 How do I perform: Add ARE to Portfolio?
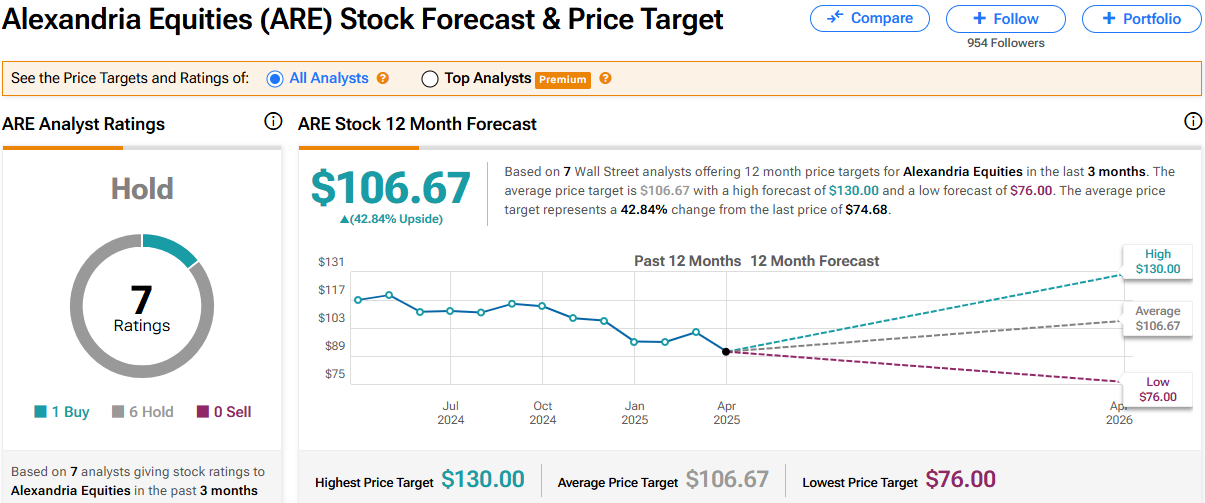1141,19
